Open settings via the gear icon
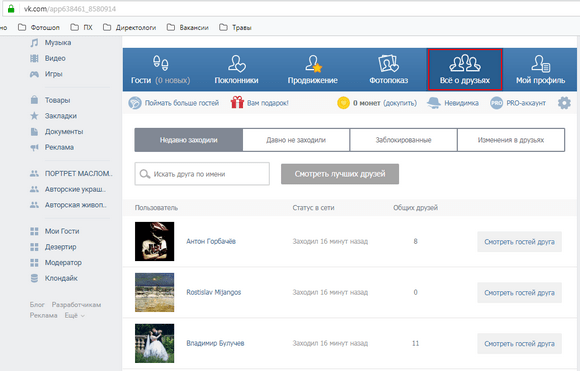The height and width of the screenshot is (371, 580). pos(564,103)
